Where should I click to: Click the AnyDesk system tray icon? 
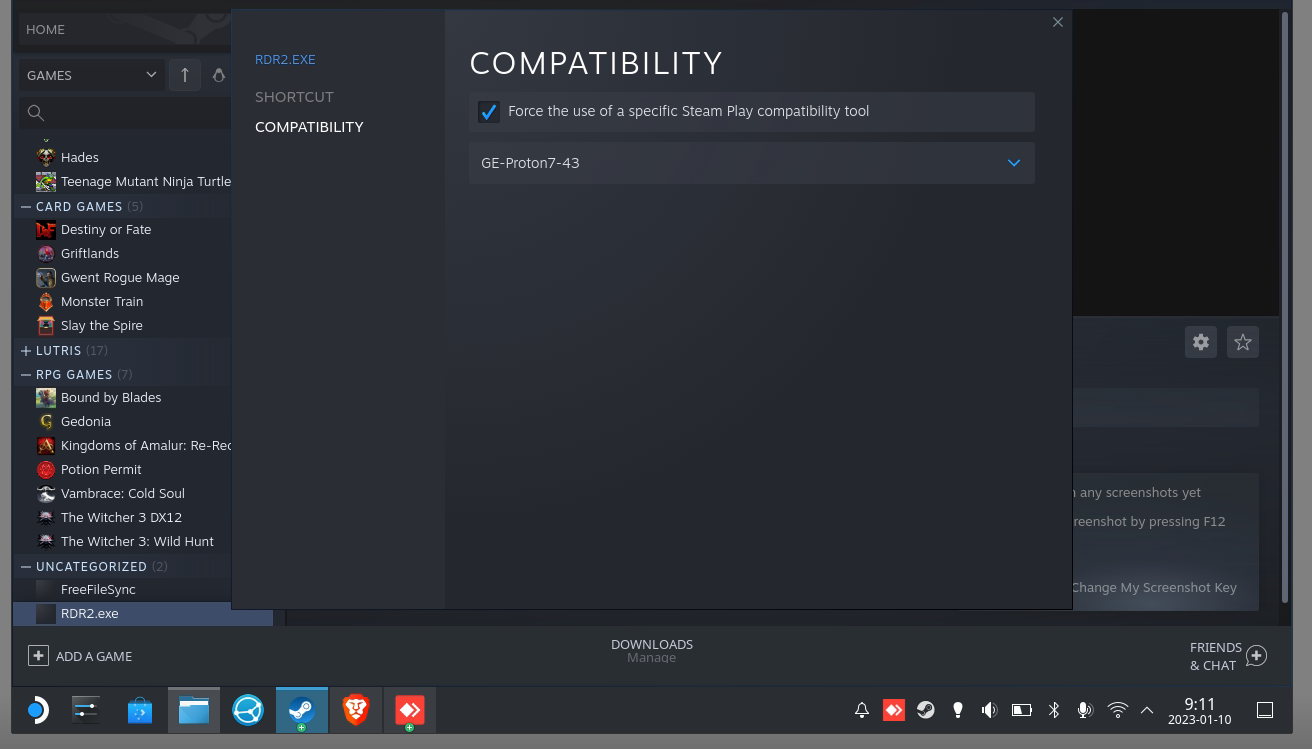point(894,710)
